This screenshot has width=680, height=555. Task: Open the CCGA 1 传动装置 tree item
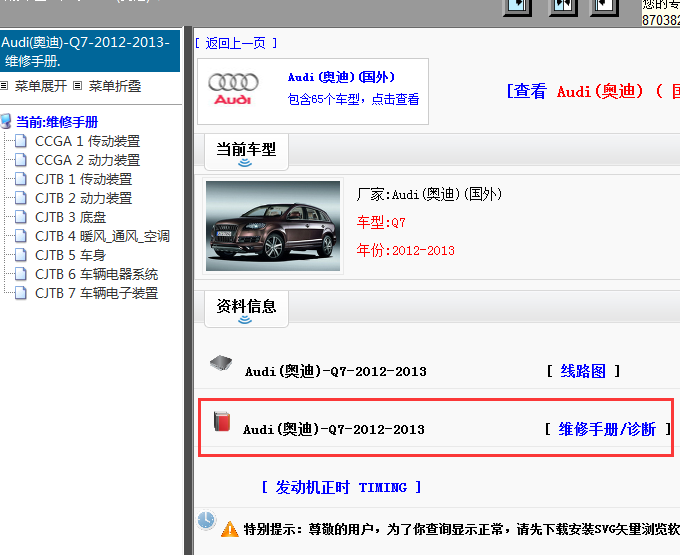coord(87,141)
